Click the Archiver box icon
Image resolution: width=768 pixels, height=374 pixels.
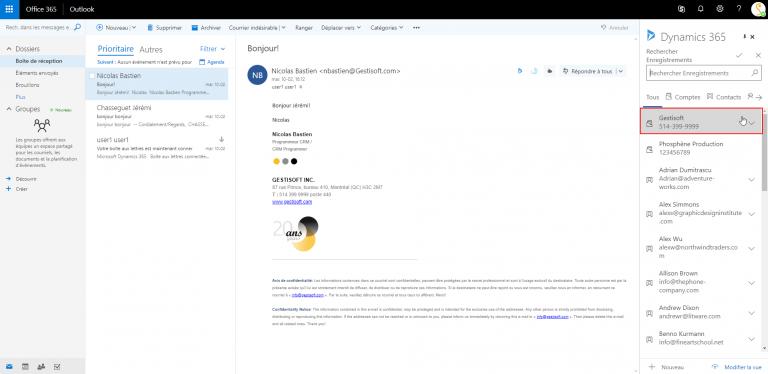(194, 28)
